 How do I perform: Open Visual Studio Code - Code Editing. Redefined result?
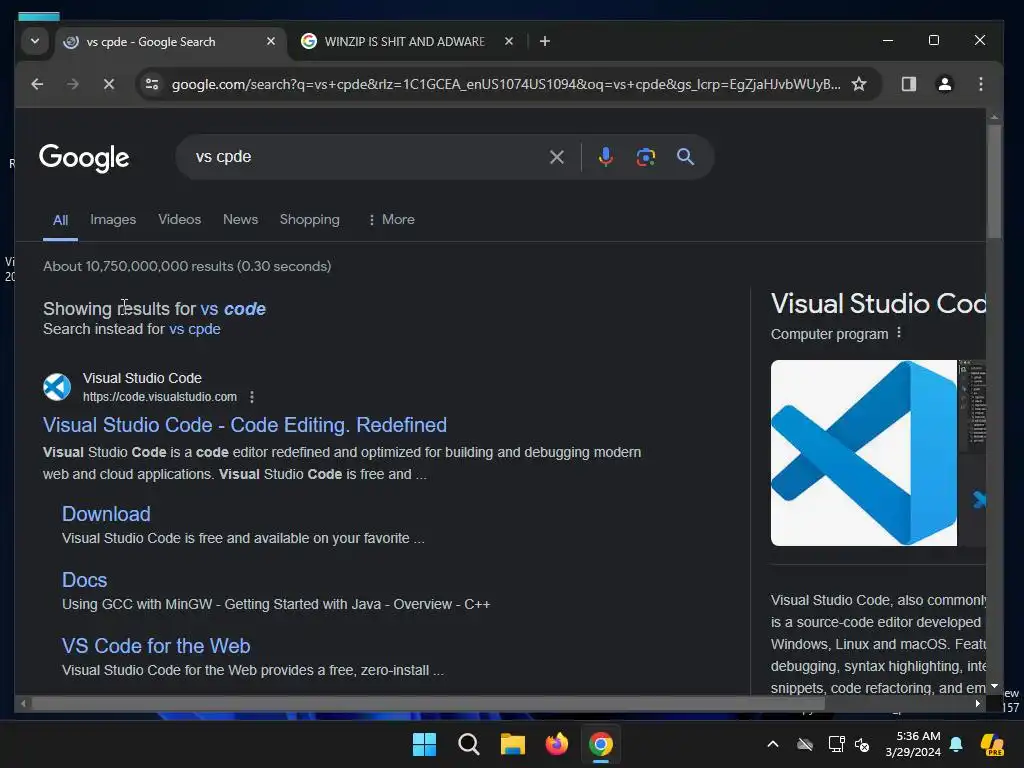(245, 425)
